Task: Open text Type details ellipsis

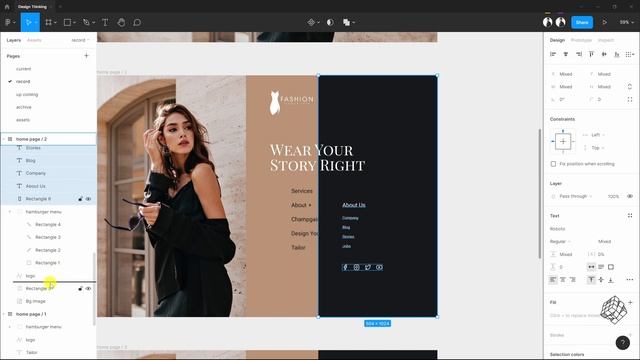Action: [630, 280]
